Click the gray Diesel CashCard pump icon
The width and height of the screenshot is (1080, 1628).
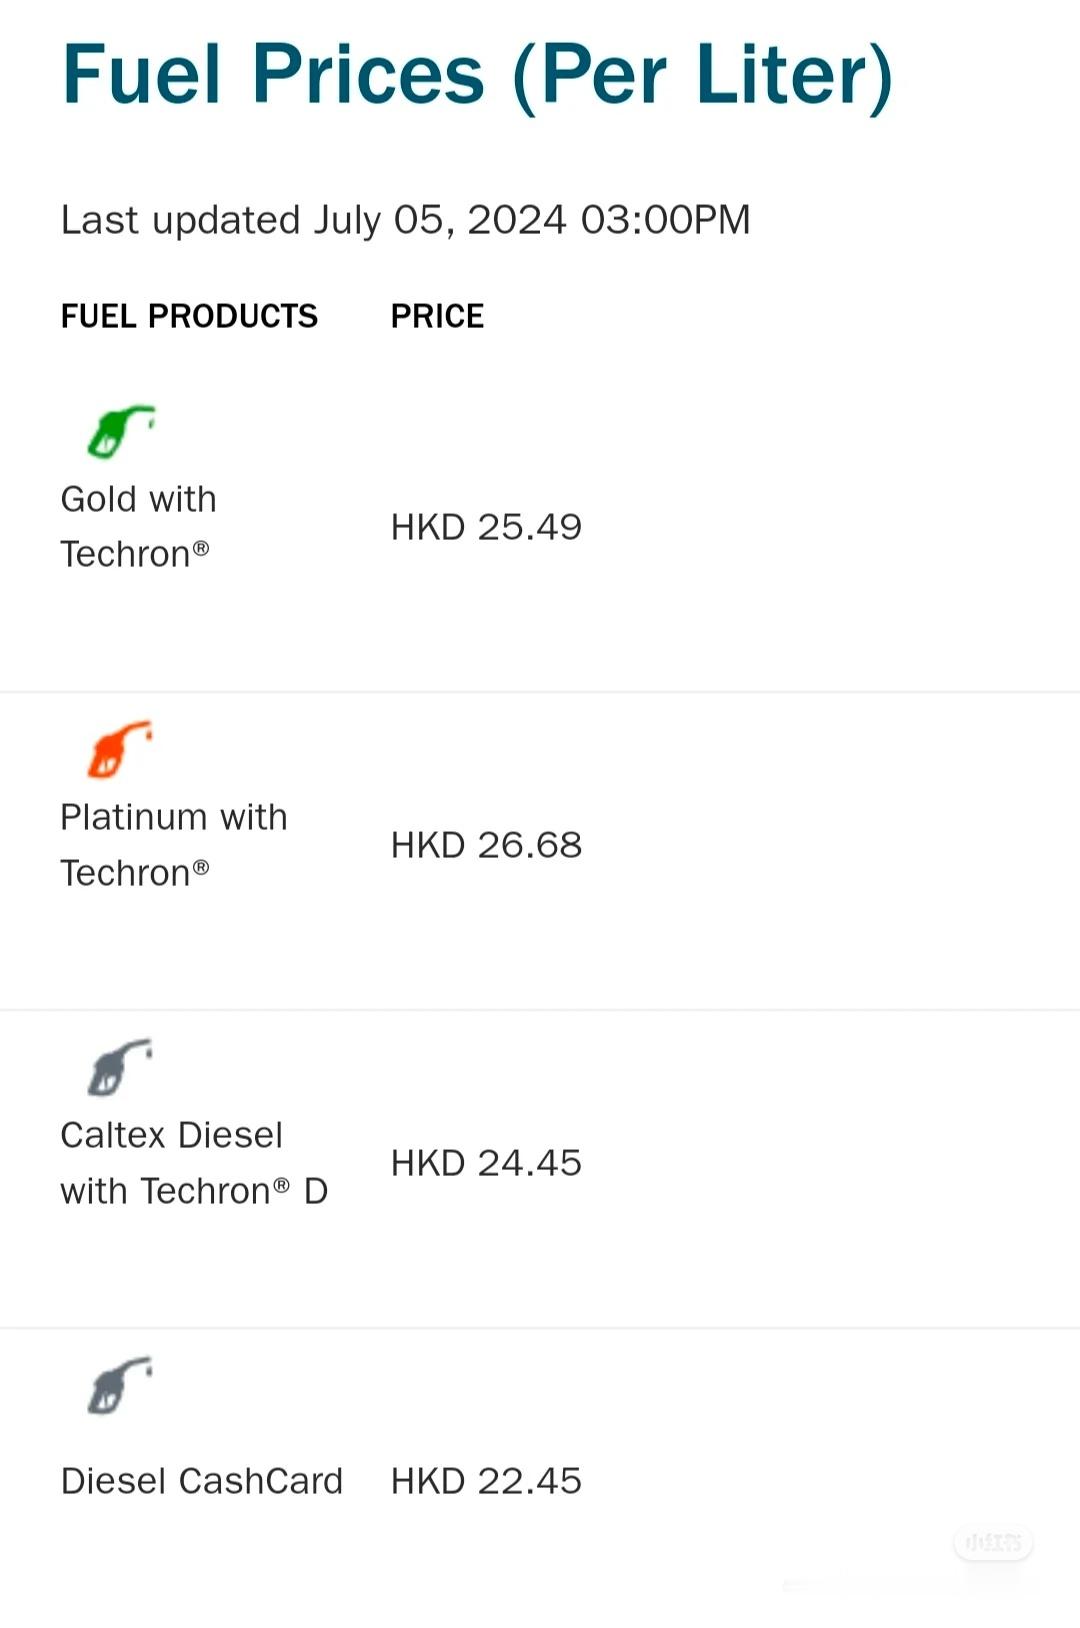[120, 1385]
